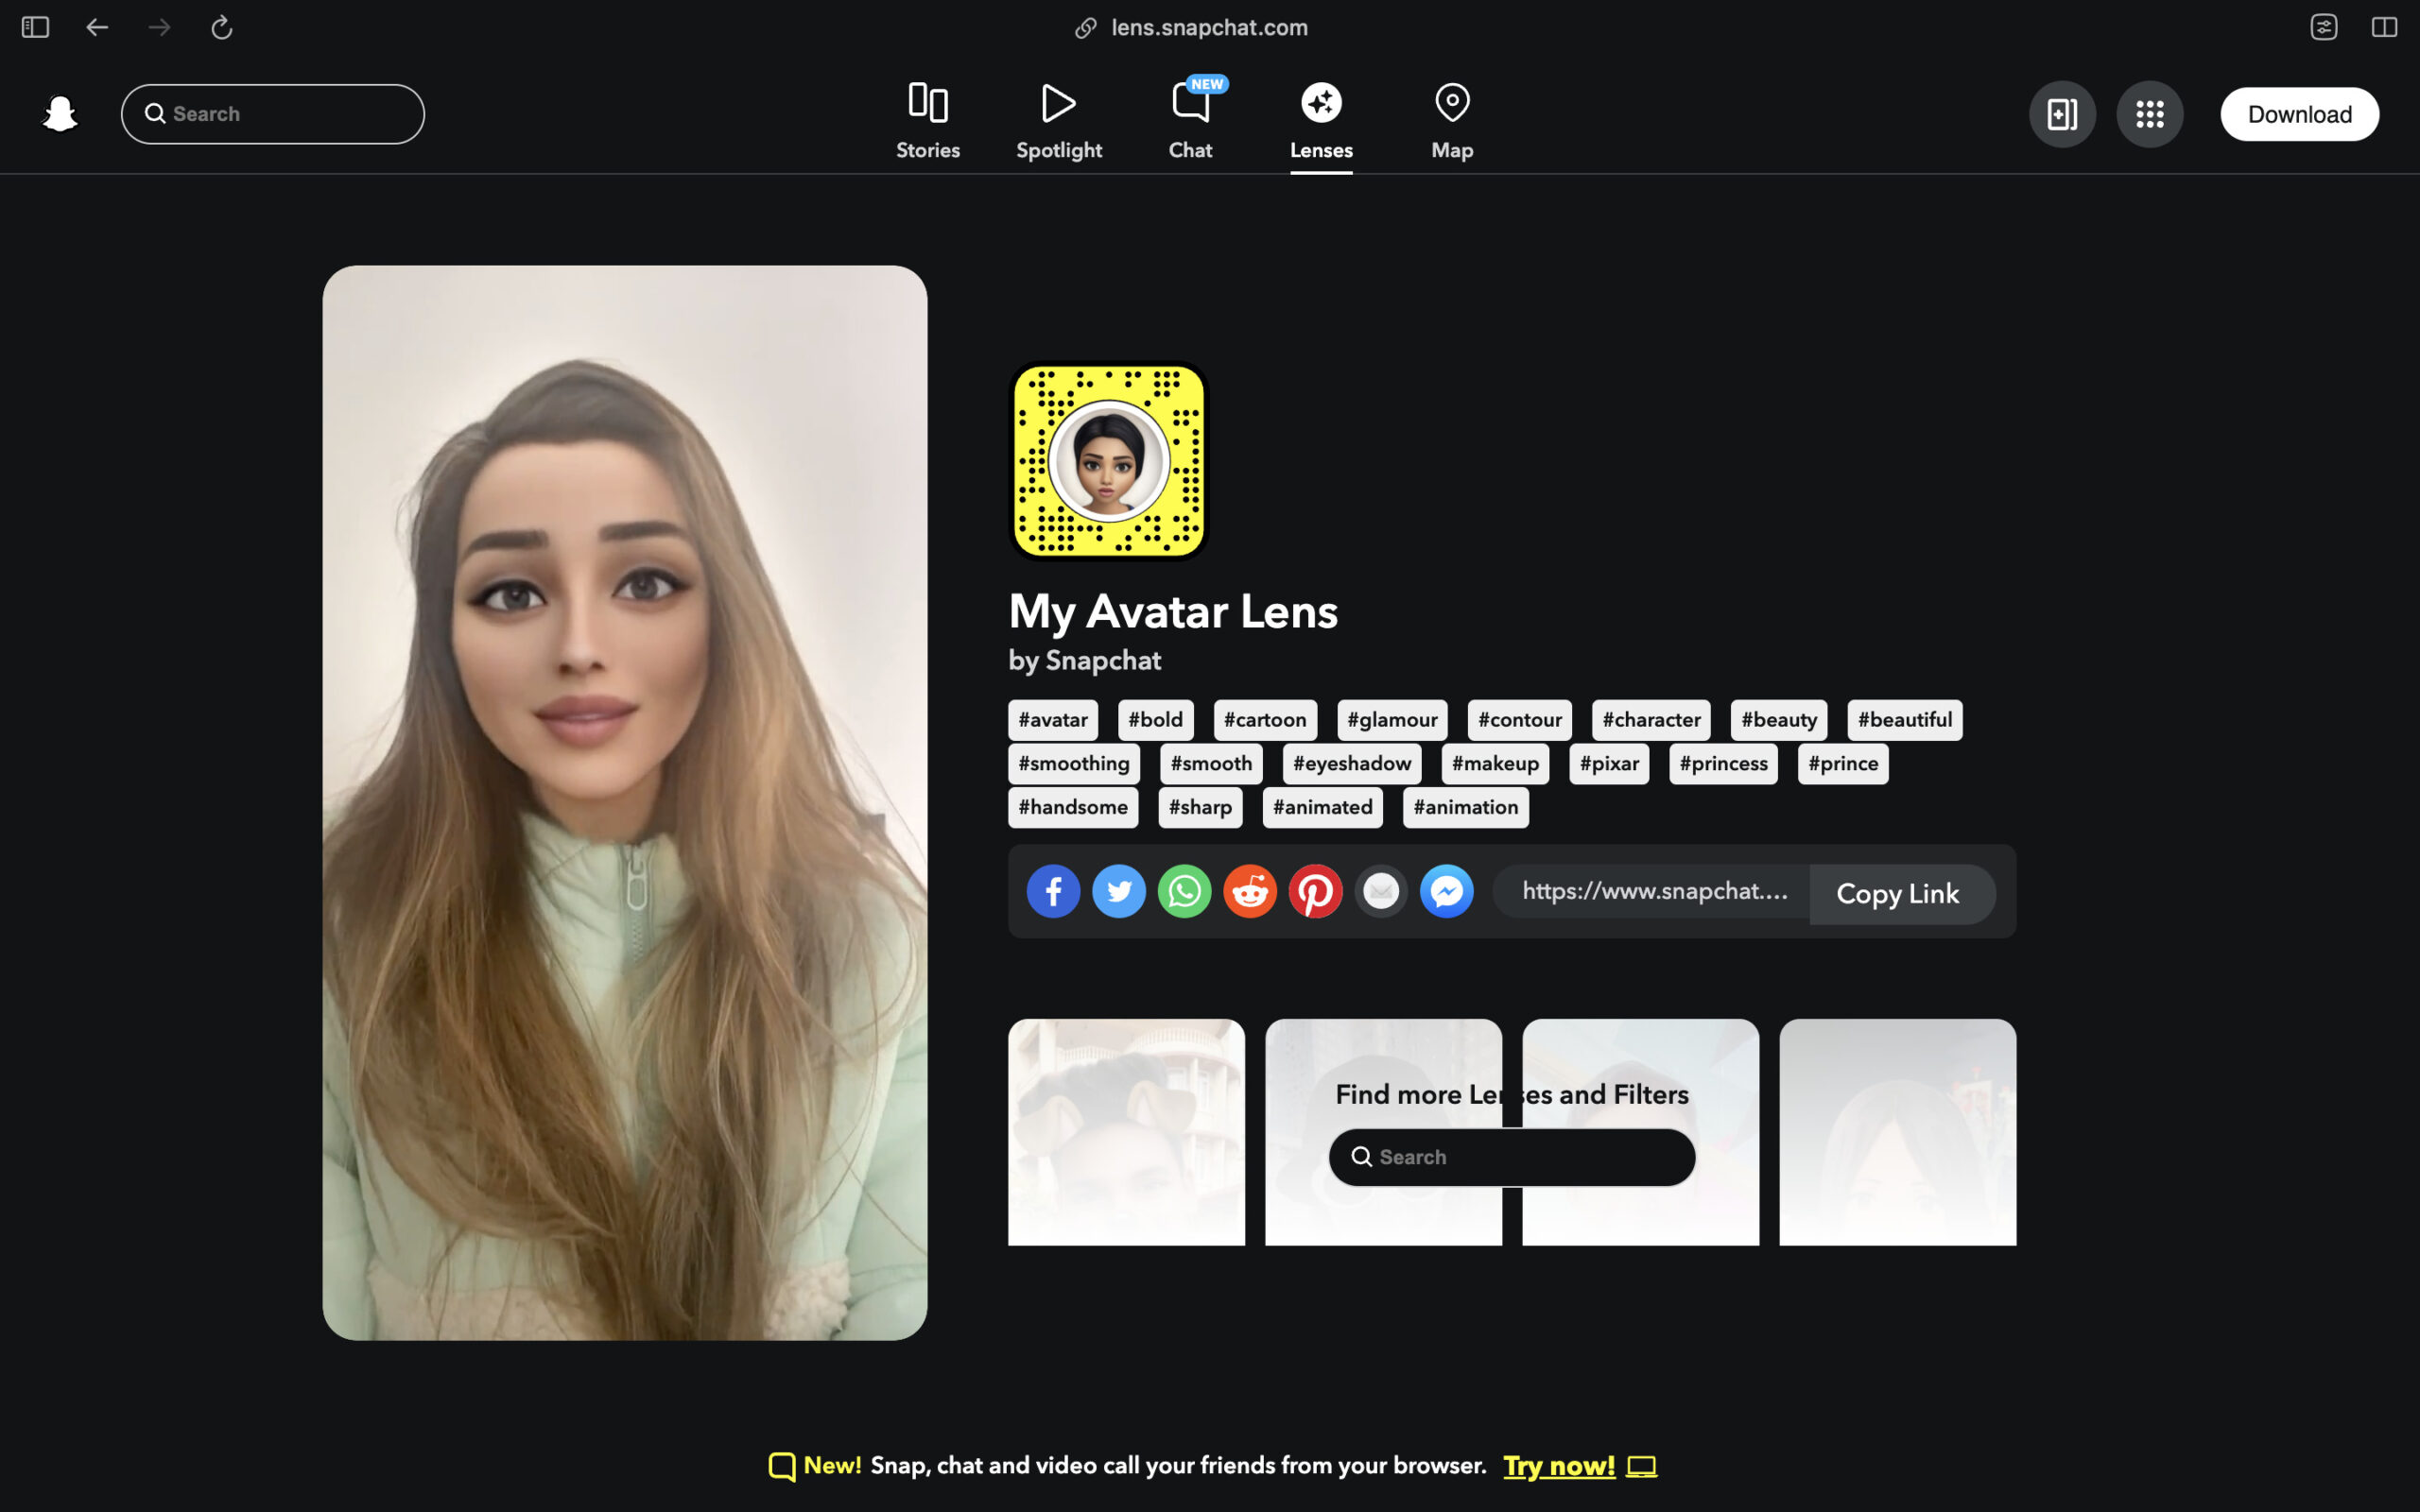
Task: Click the Facebook share button
Action: pos(1054,892)
